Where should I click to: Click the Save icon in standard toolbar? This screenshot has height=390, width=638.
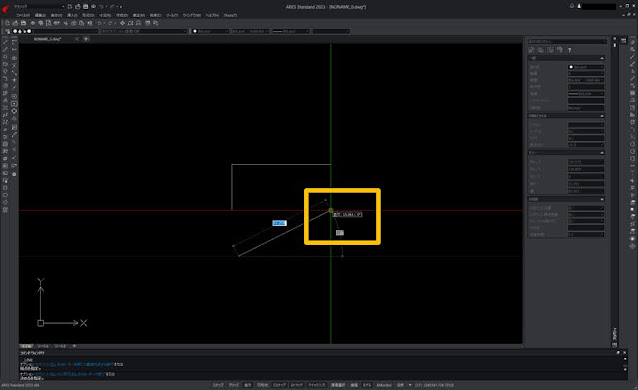coord(24,23)
